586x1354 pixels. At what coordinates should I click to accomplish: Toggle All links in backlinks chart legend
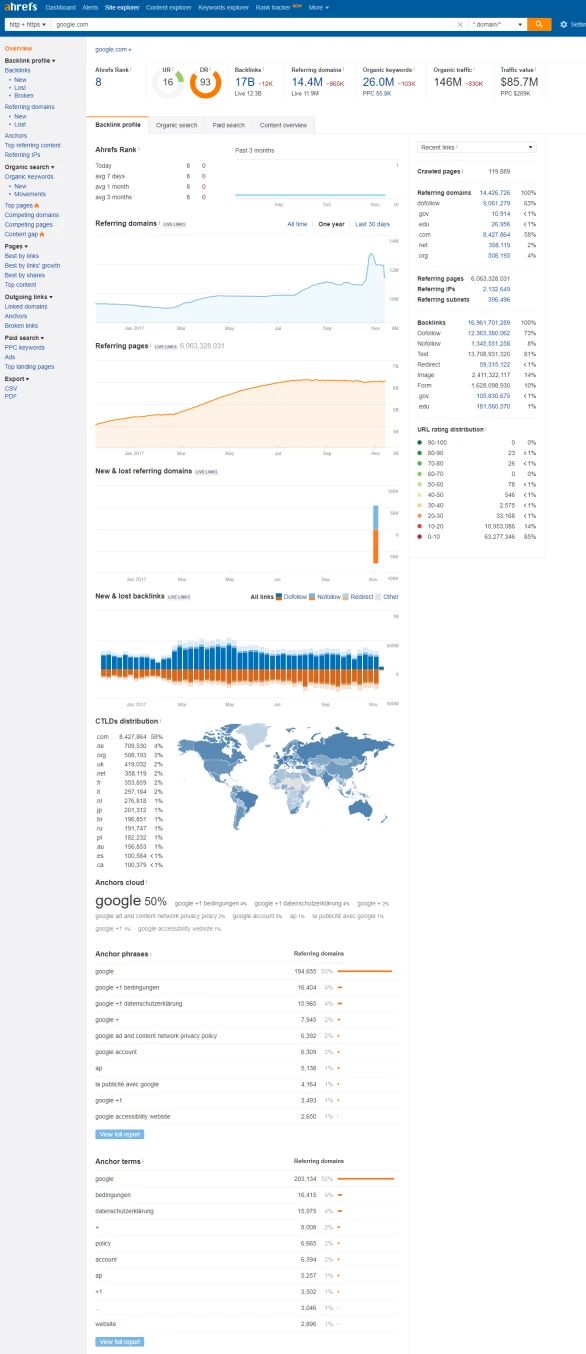(x=262, y=597)
